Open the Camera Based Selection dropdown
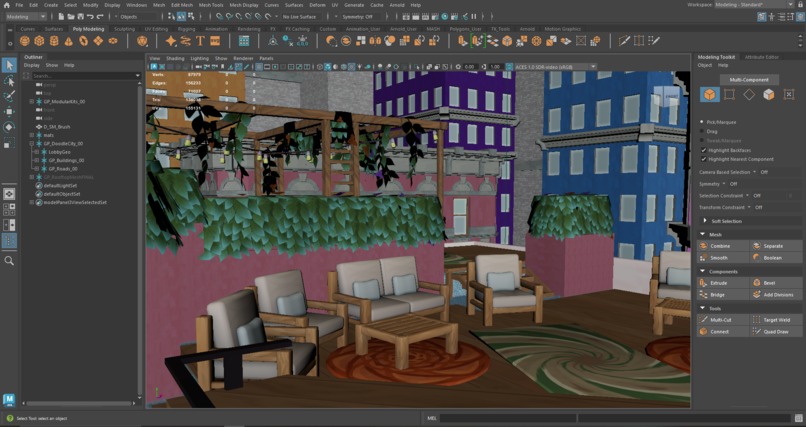806x427 pixels. point(754,172)
